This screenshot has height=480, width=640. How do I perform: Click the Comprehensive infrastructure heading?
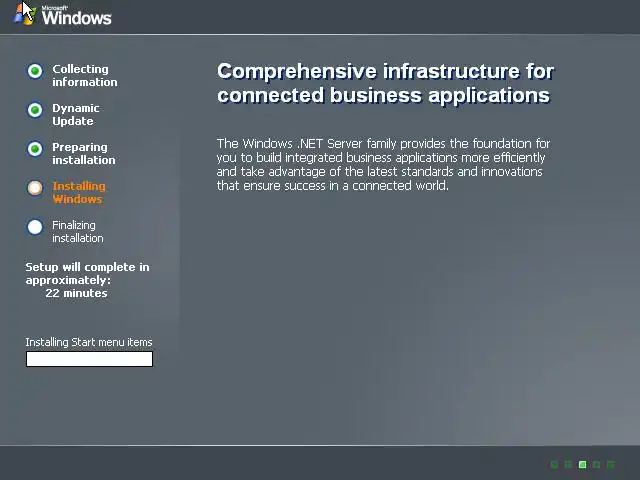pyautogui.click(x=385, y=83)
